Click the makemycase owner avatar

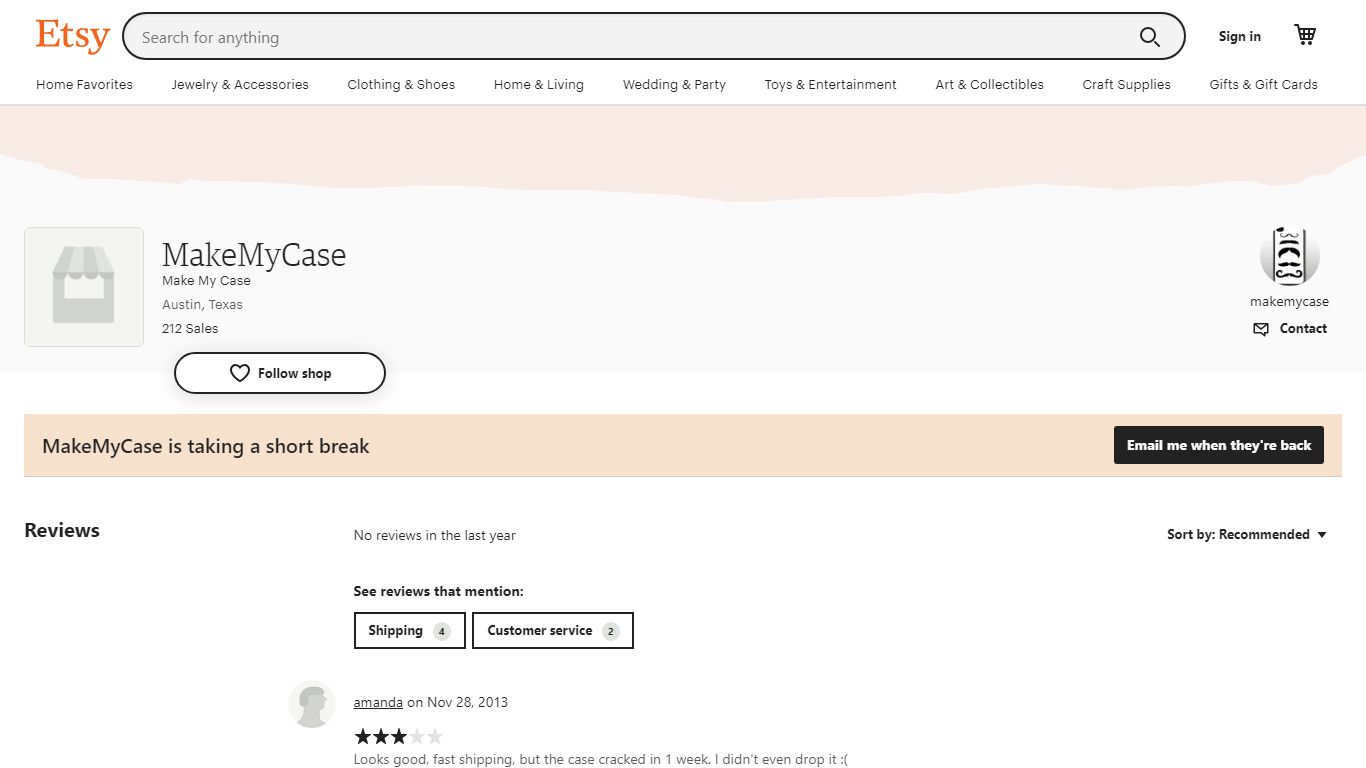click(1289, 257)
